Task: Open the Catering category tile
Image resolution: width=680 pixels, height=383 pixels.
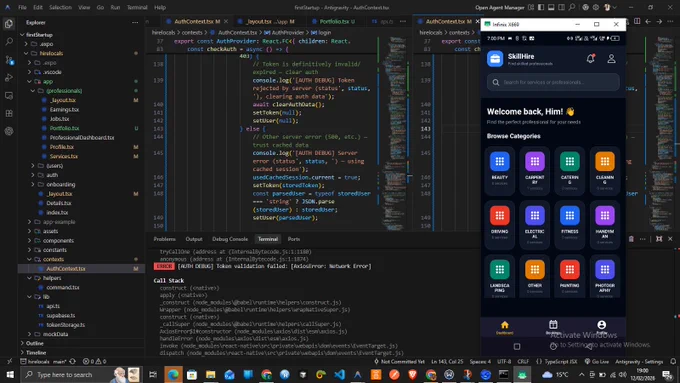Action: pyautogui.click(x=569, y=170)
